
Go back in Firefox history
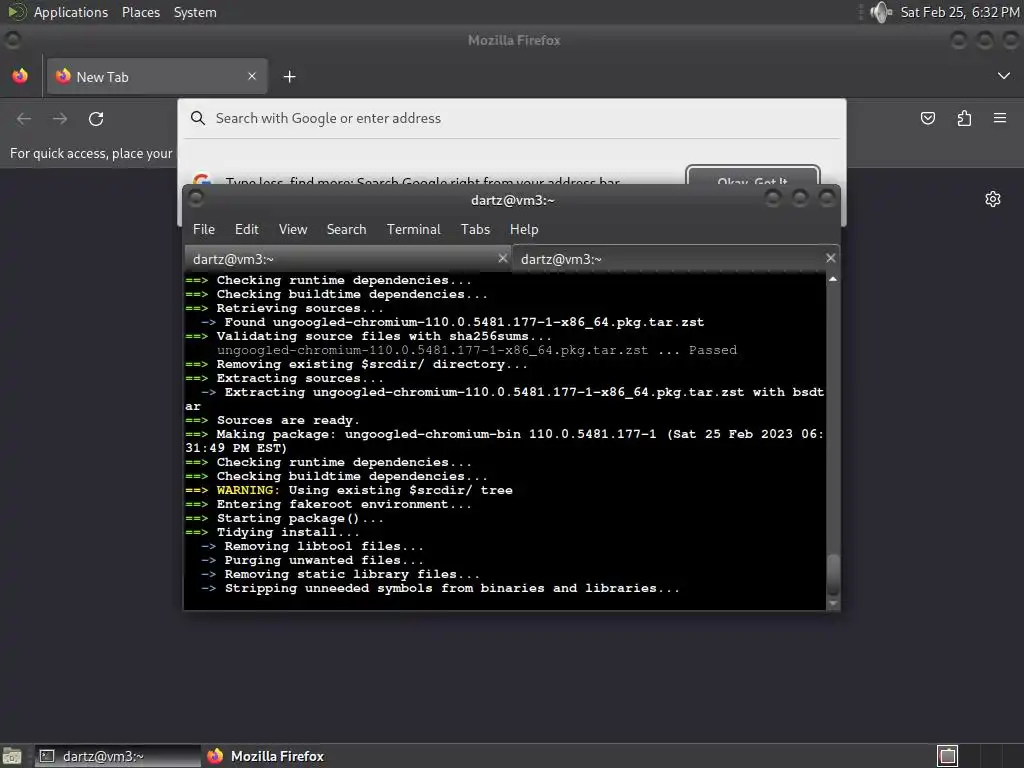tap(24, 119)
